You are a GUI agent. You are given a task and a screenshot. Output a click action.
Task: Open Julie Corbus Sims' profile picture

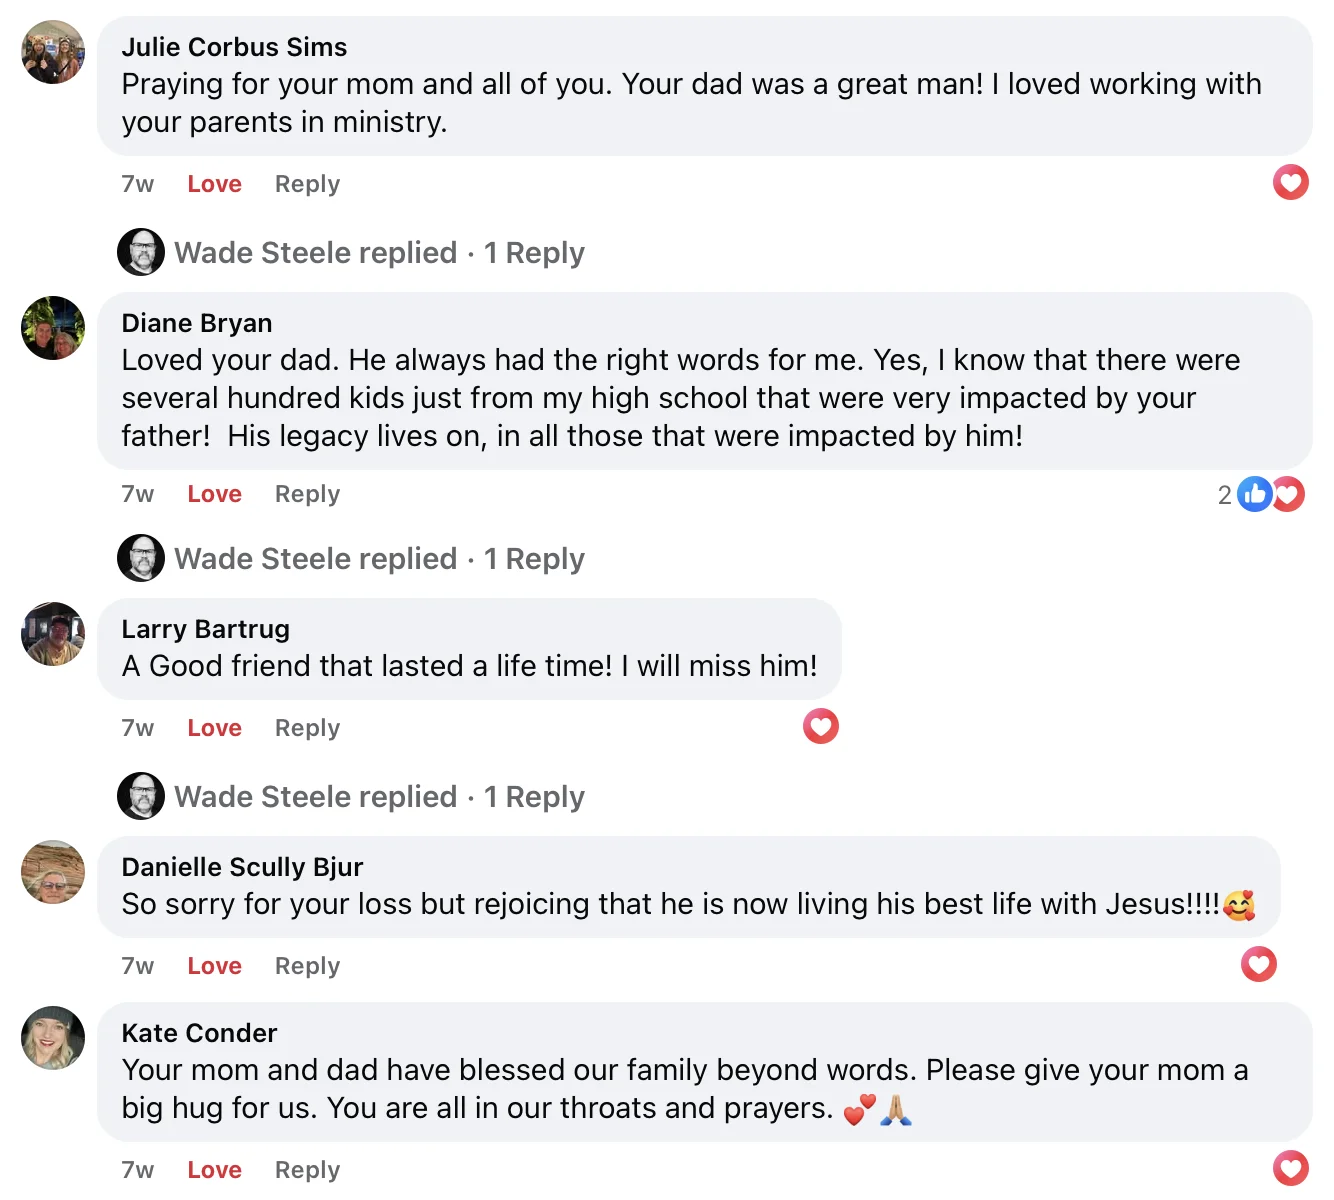53,52
